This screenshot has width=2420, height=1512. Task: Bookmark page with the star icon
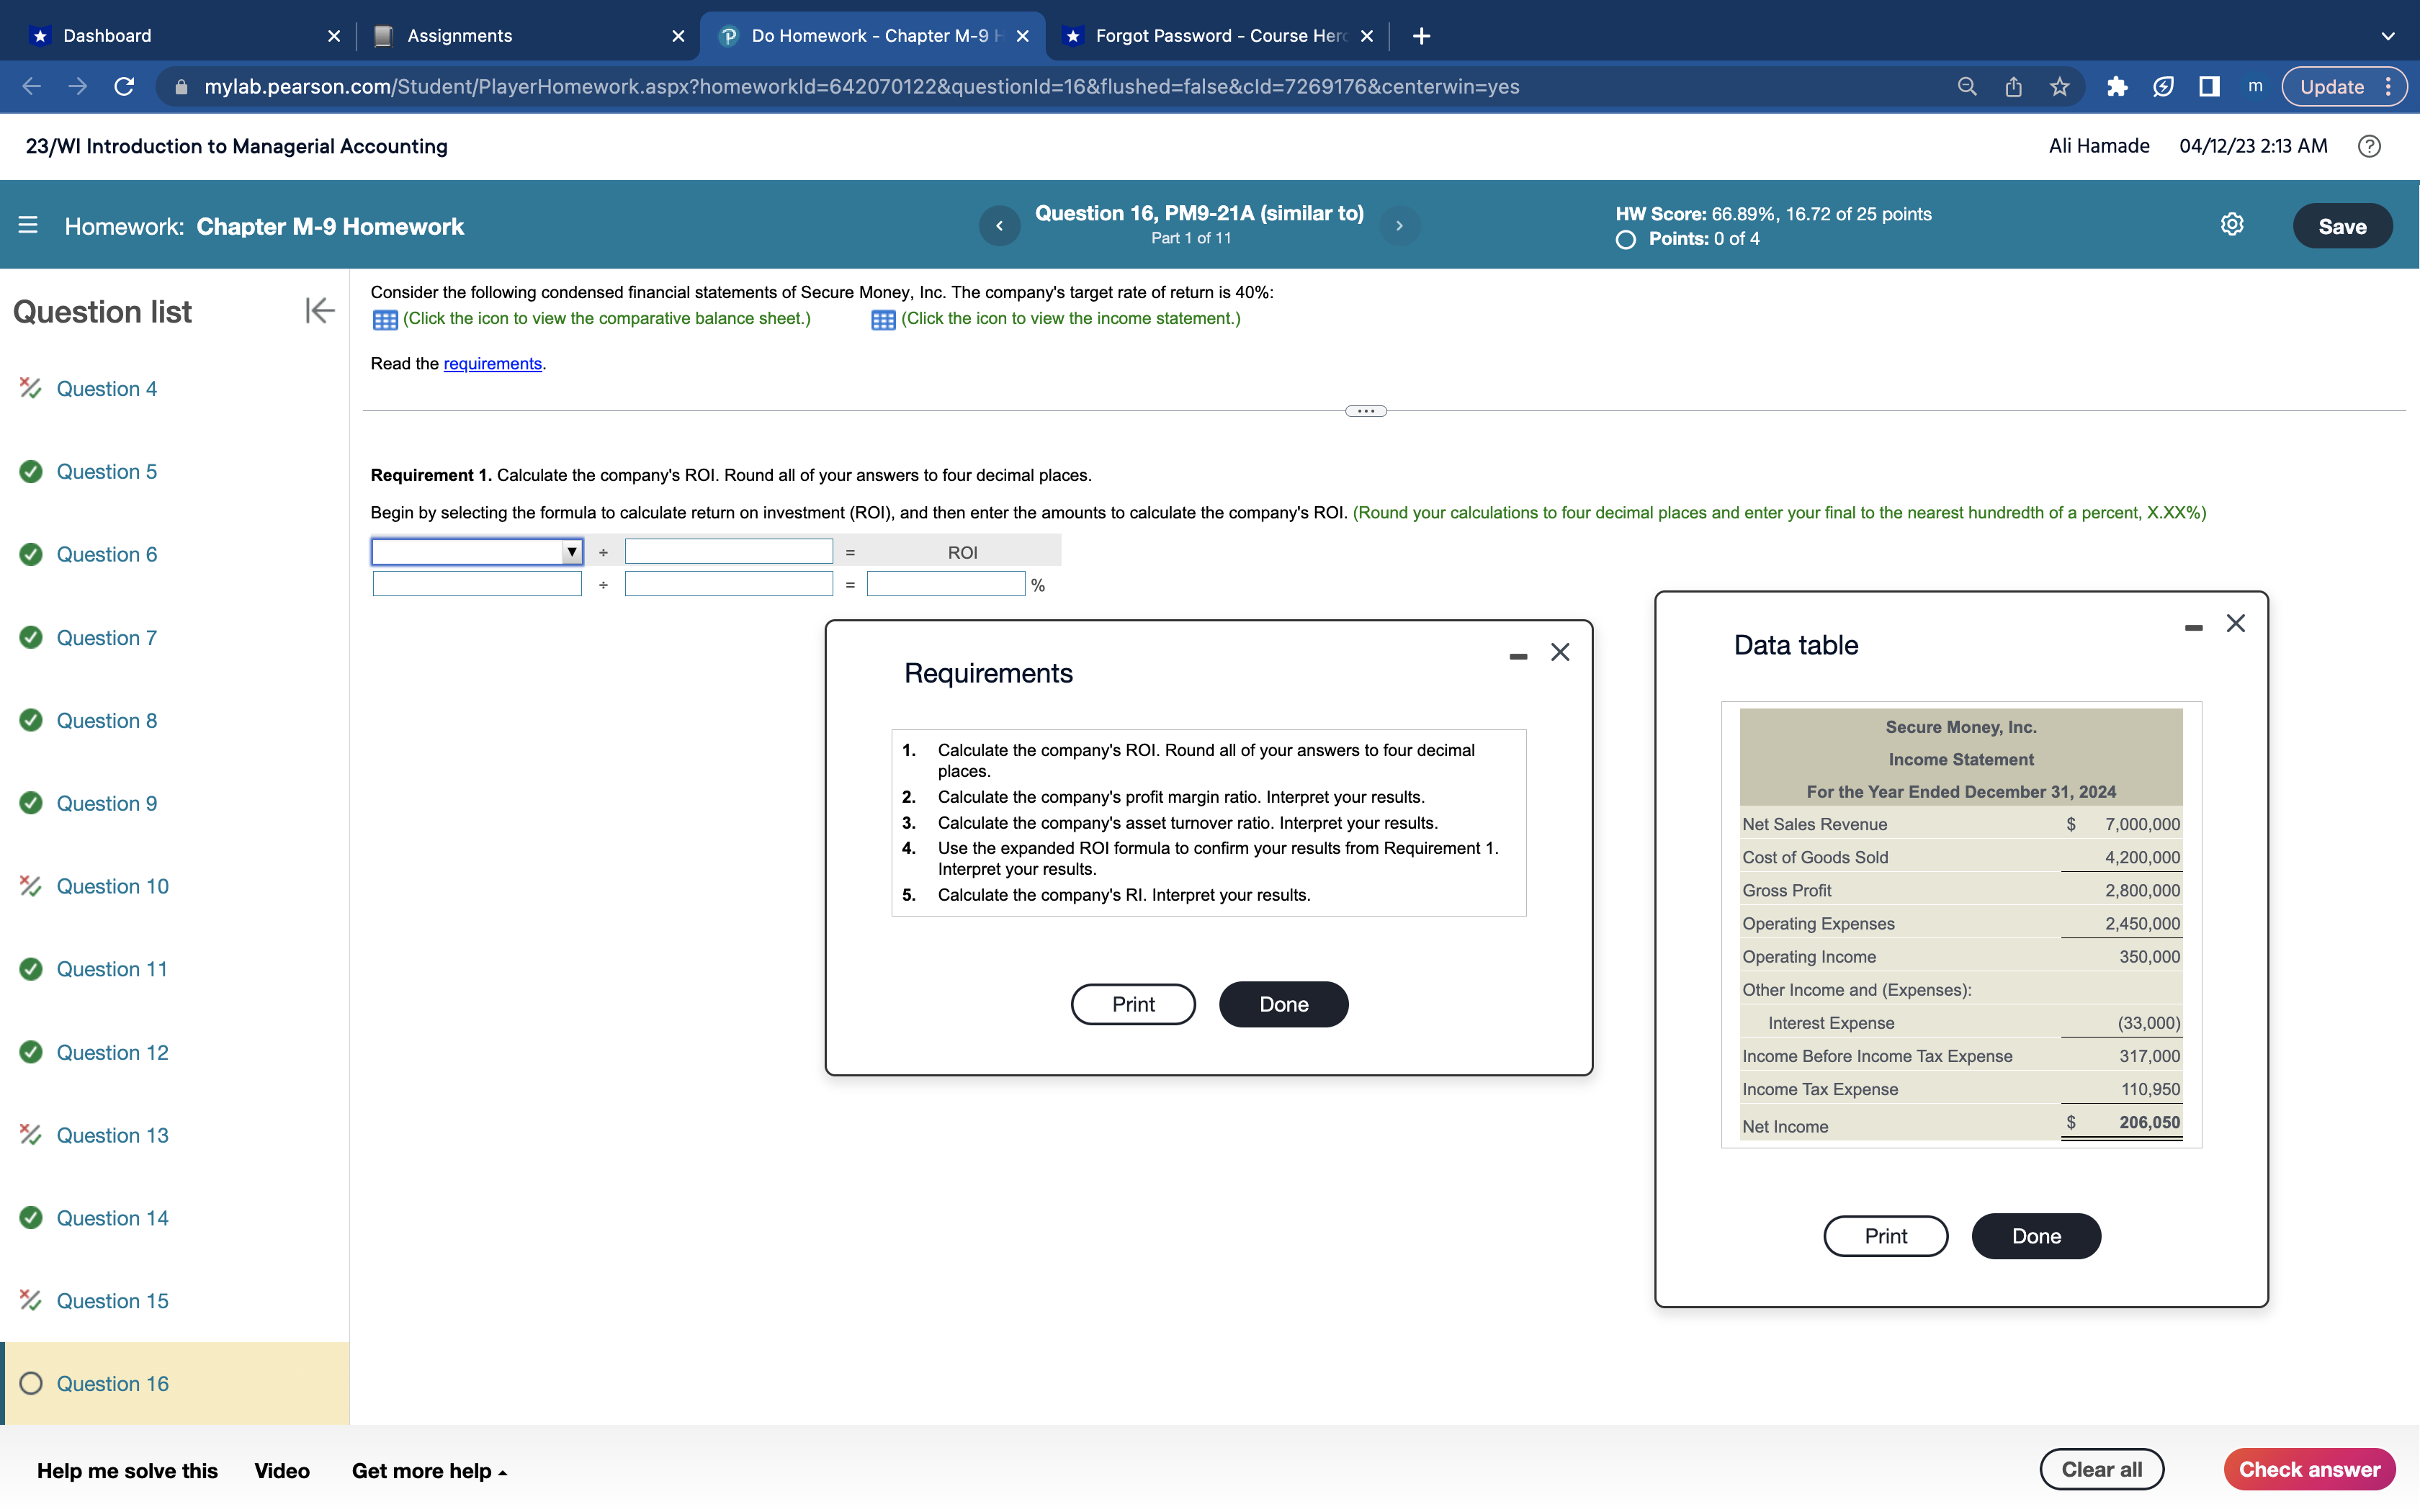click(x=2059, y=87)
